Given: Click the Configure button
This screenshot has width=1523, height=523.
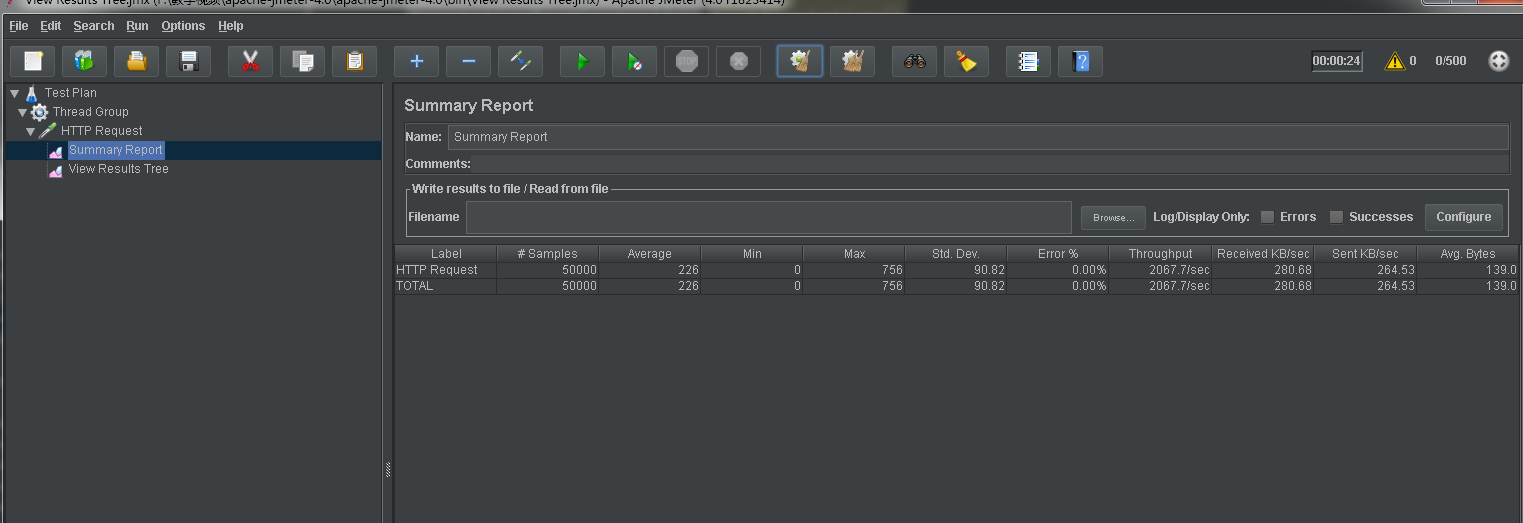Looking at the screenshot, I should coord(1464,217).
